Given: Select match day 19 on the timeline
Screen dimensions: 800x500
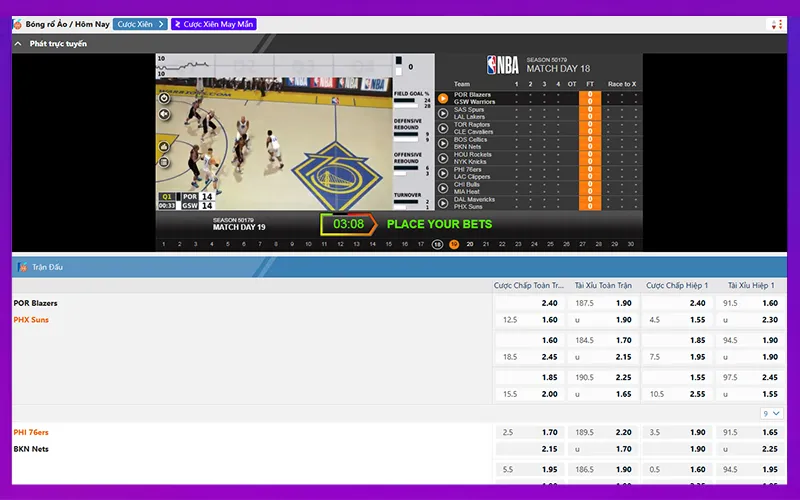Looking at the screenshot, I should tap(454, 244).
